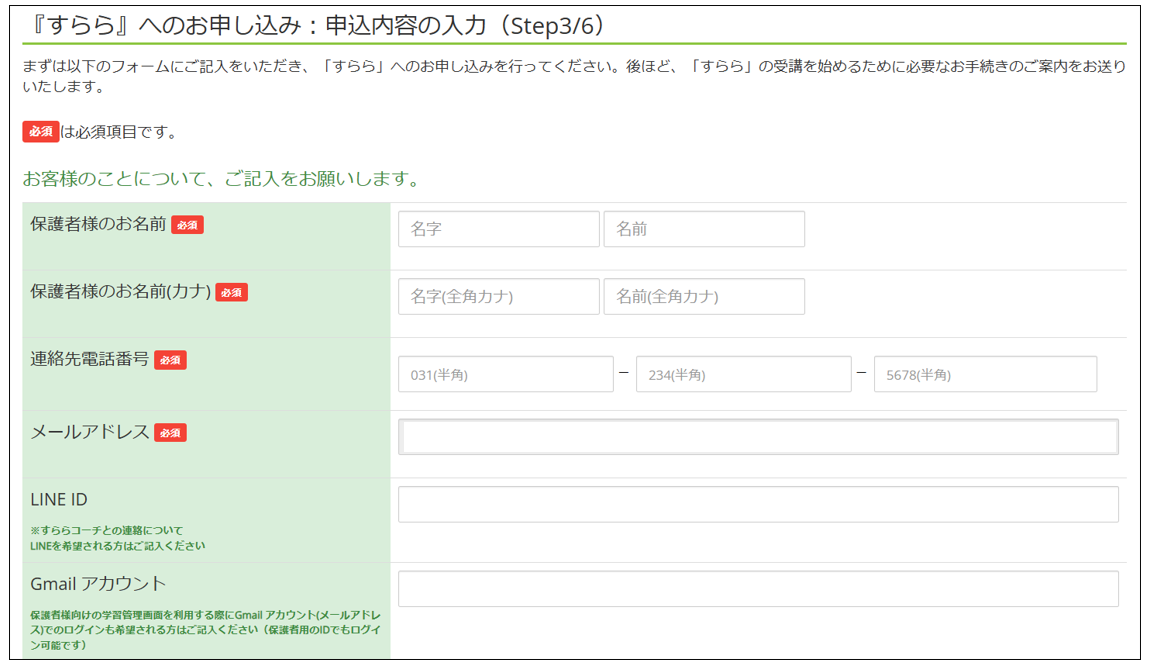
Task: Click the phone field with 5678(半角) placeholder
Action: (985, 375)
